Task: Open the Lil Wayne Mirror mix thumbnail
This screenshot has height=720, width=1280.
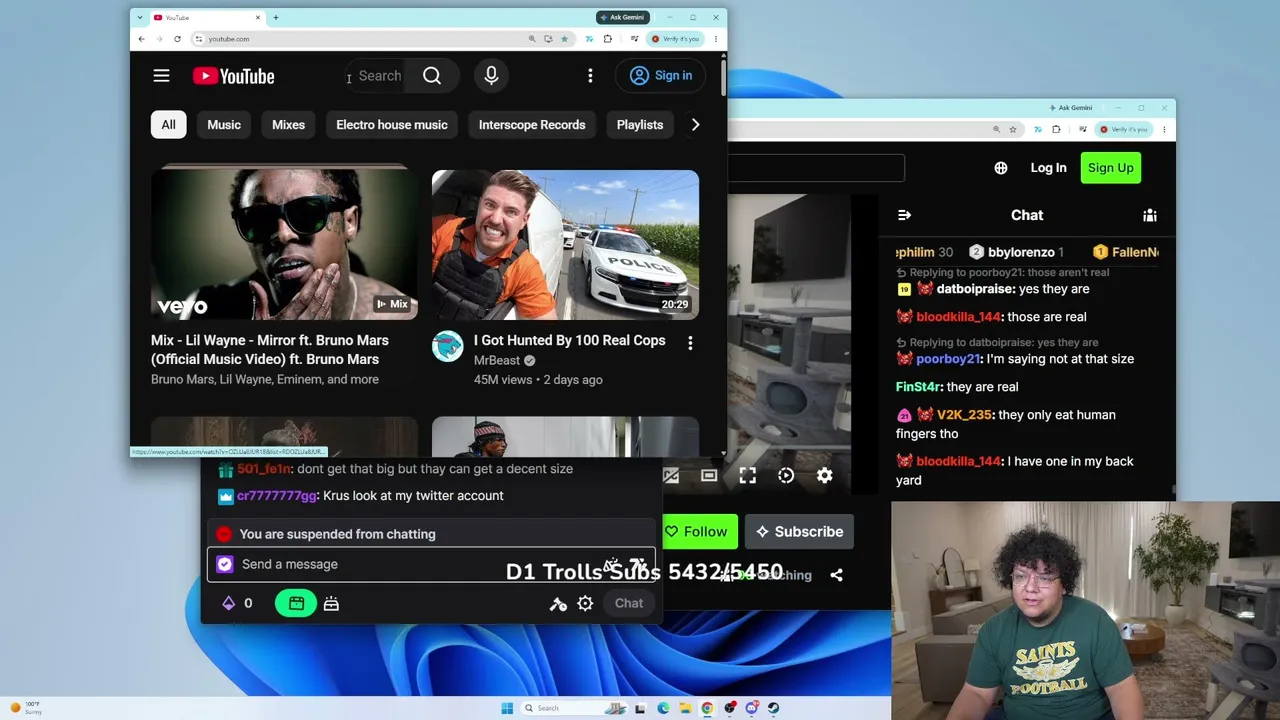Action: pyautogui.click(x=284, y=244)
